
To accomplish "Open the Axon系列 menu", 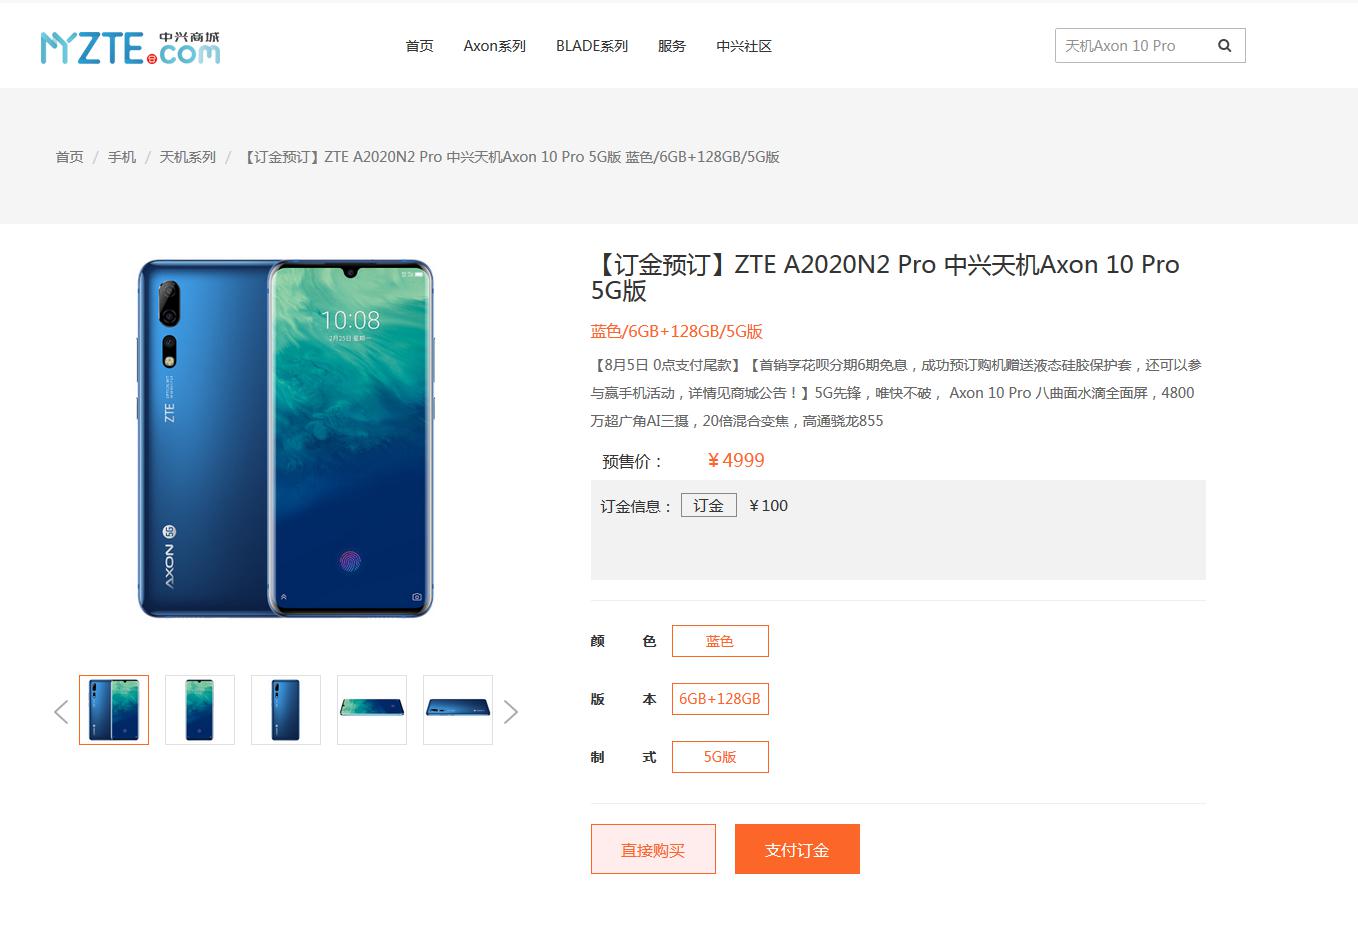I will [494, 46].
